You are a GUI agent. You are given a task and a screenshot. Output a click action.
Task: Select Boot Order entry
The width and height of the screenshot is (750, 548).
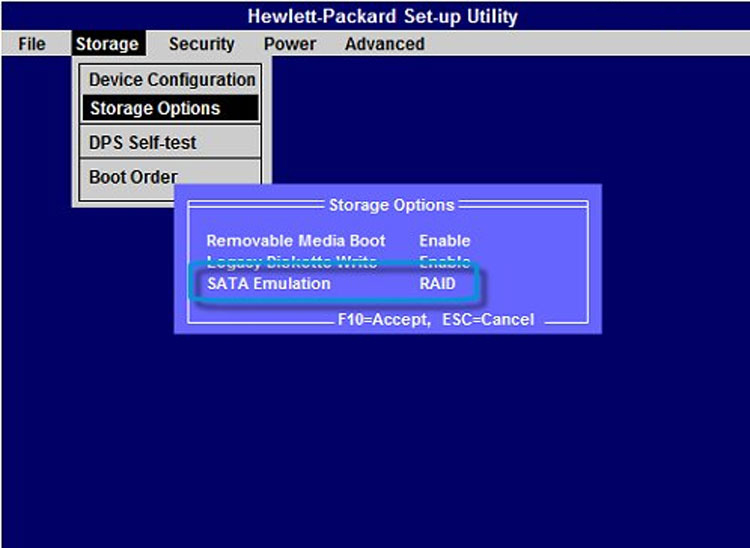(x=133, y=177)
